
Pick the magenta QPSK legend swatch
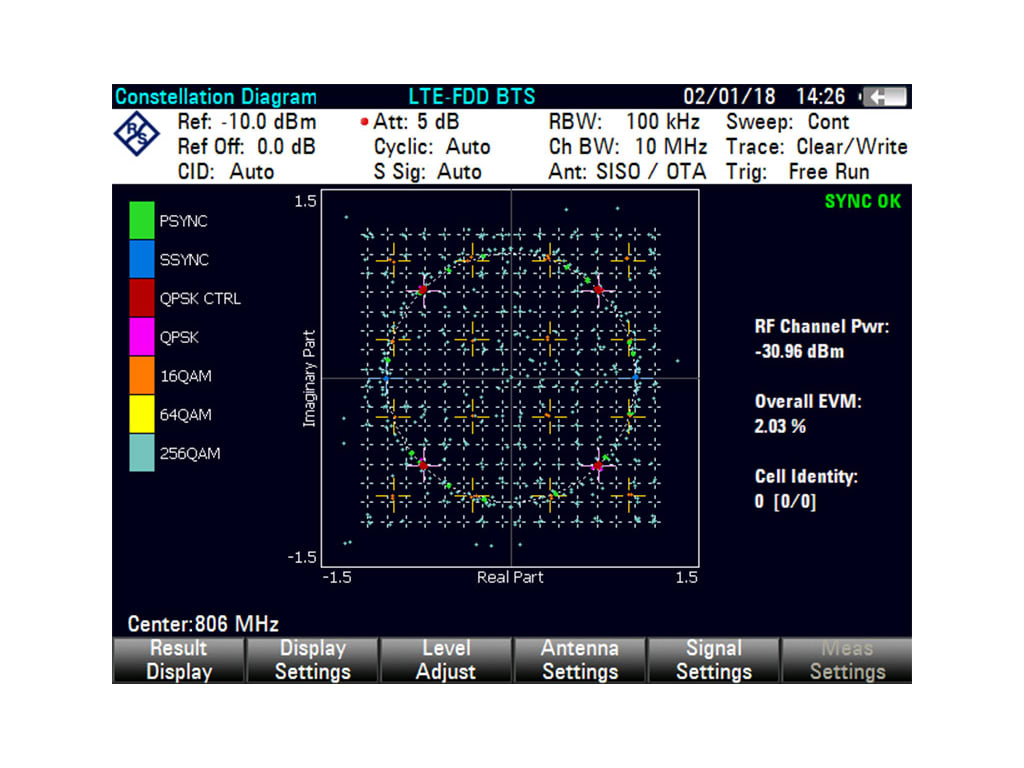tap(142, 337)
